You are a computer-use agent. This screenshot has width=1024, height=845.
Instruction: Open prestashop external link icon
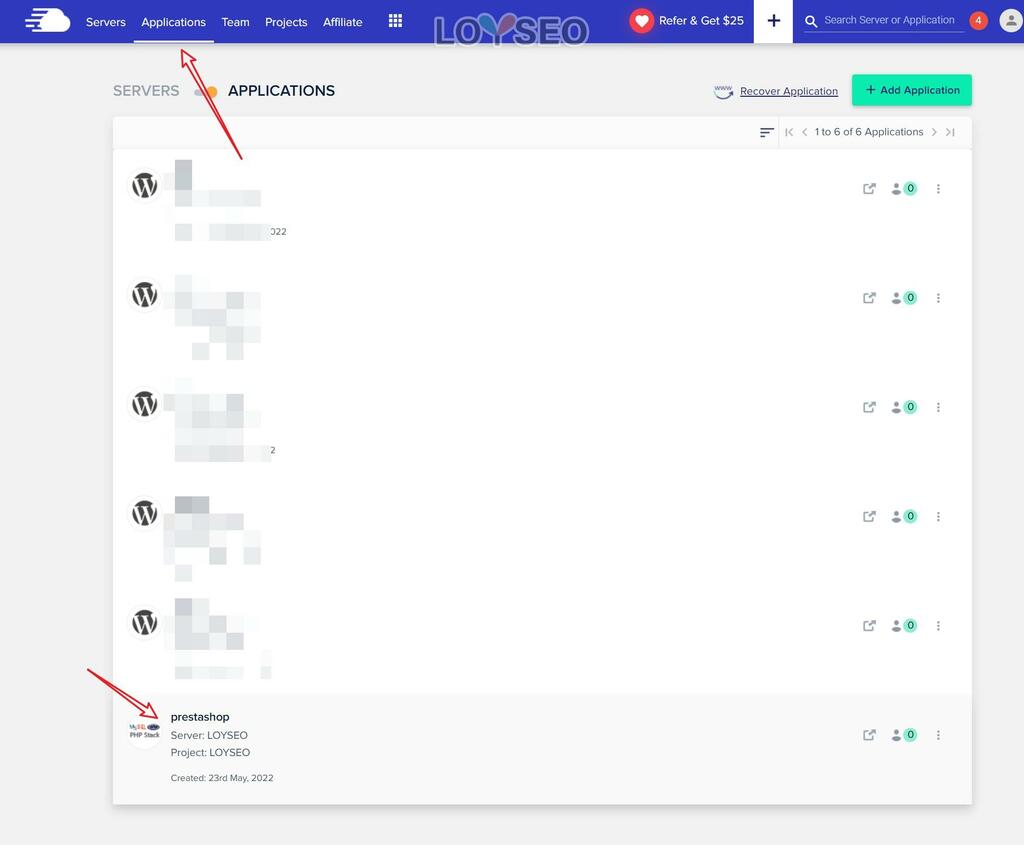coord(869,735)
